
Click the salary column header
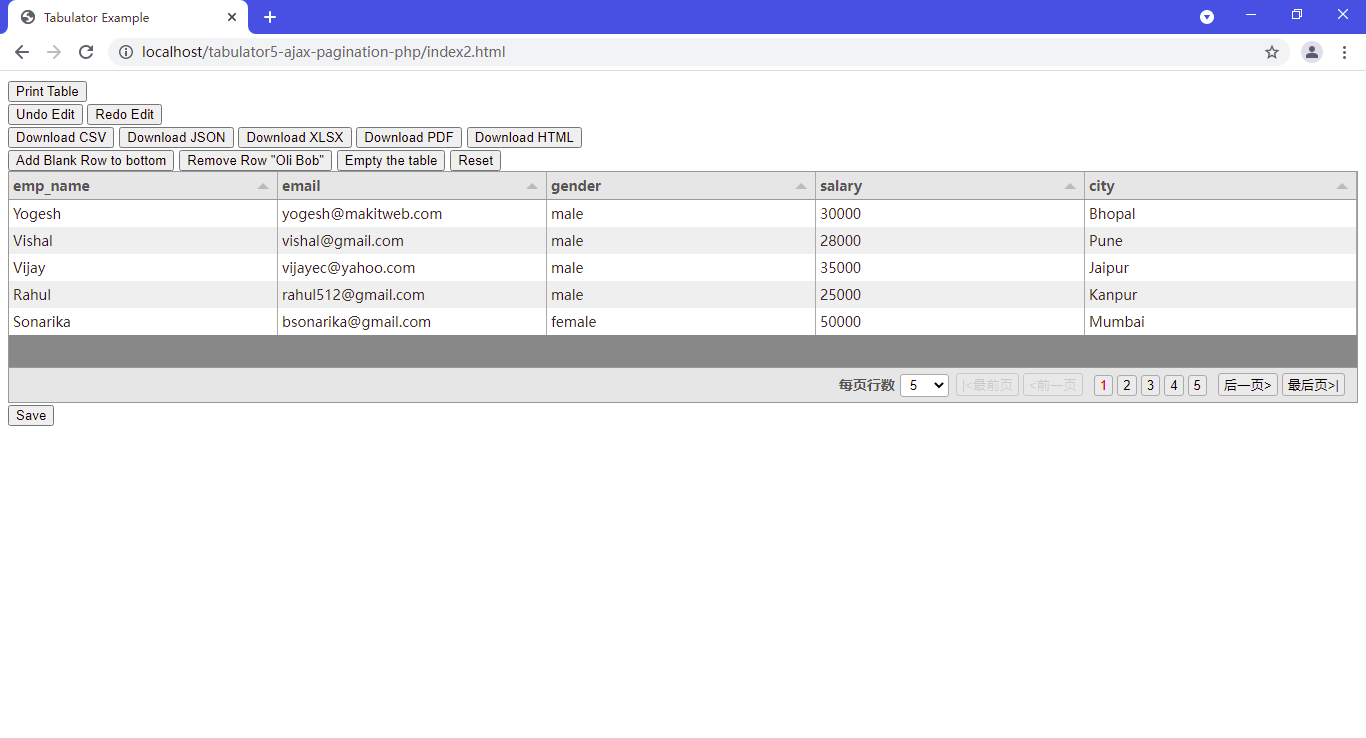coord(950,186)
